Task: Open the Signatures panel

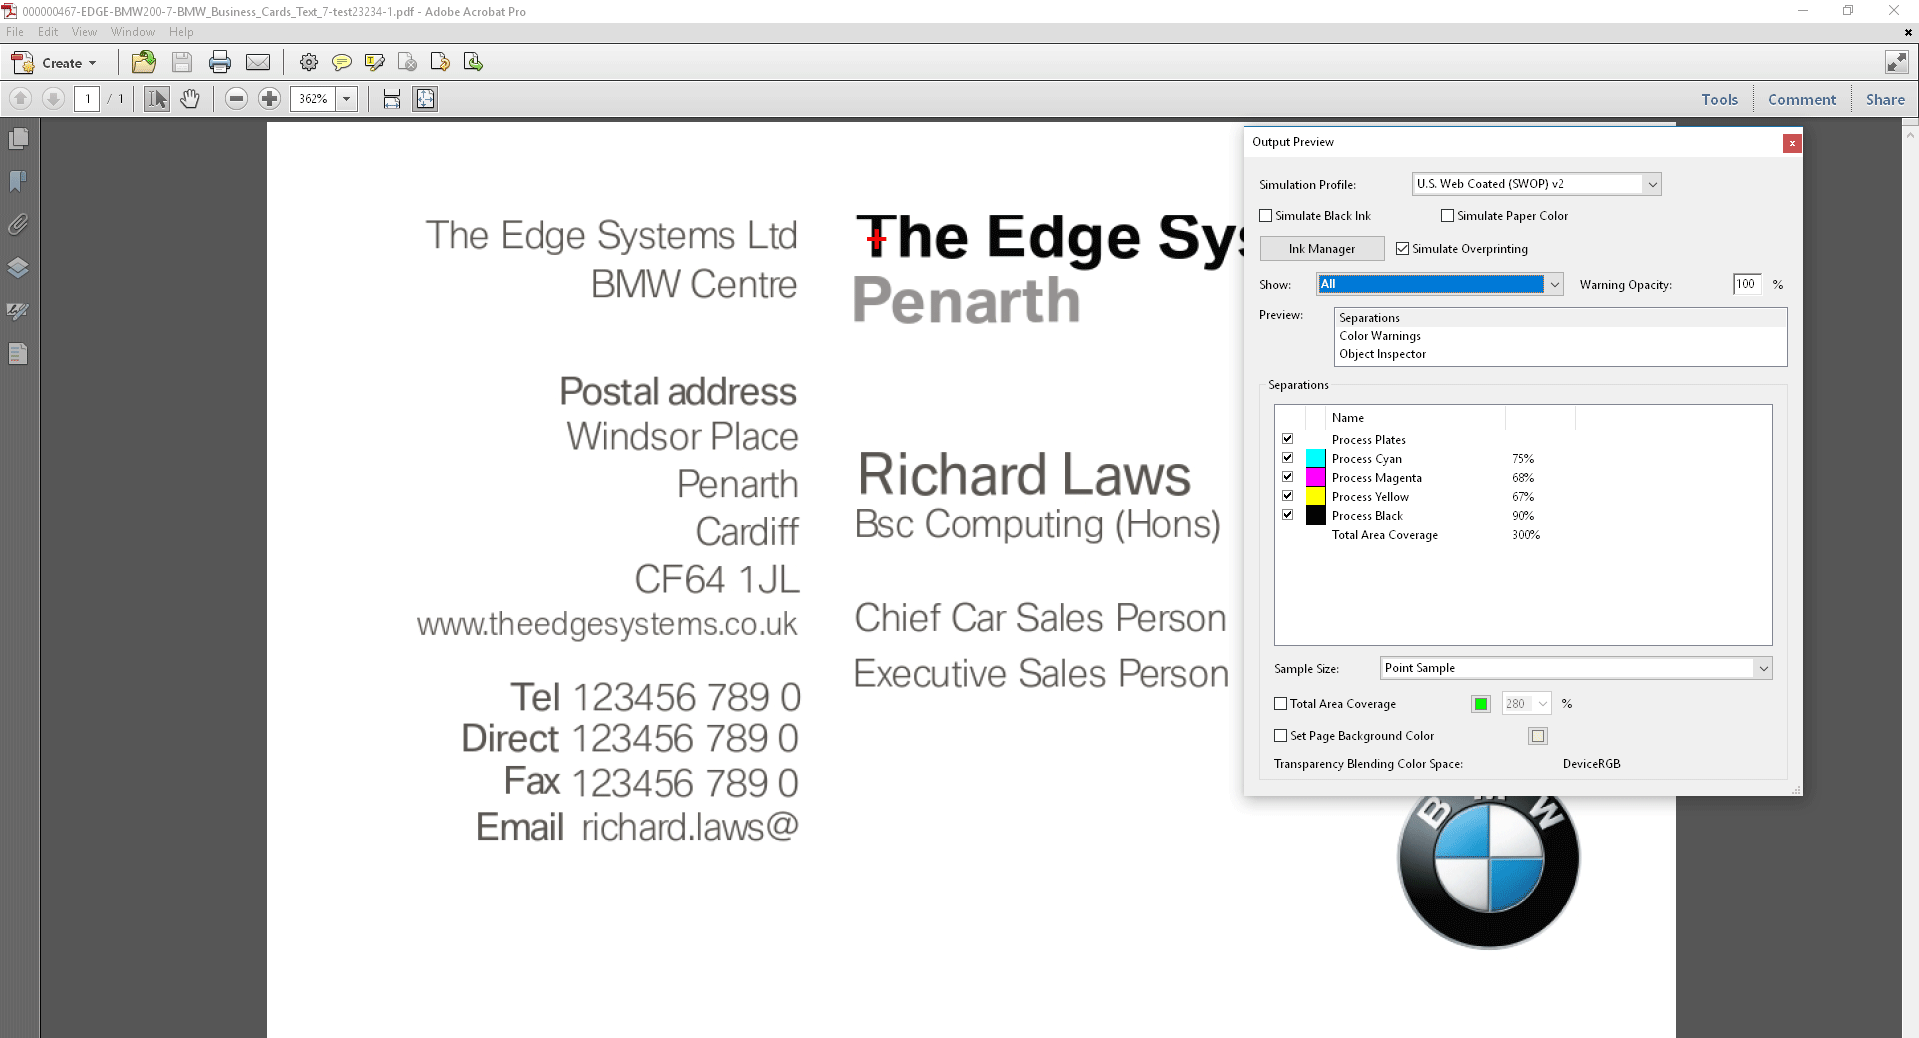Action: click(x=18, y=310)
